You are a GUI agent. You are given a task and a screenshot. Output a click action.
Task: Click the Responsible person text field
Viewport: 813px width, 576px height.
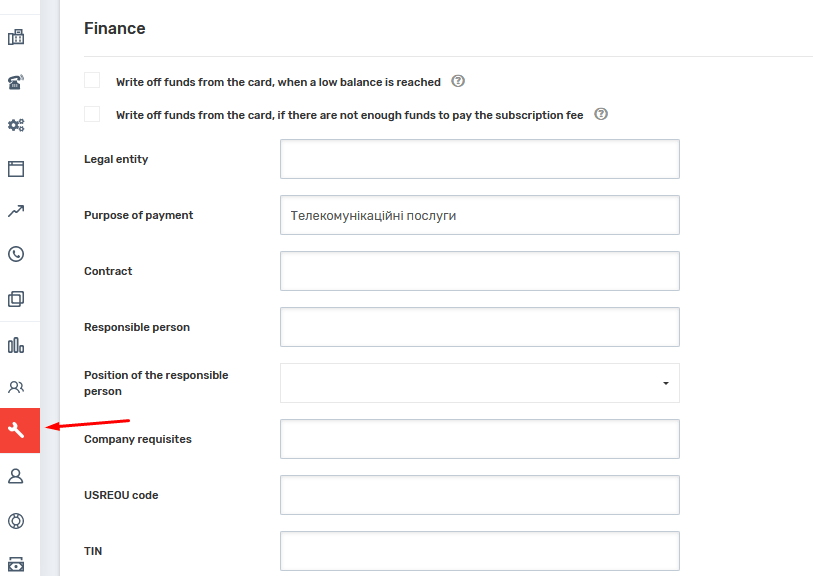click(x=480, y=327)
